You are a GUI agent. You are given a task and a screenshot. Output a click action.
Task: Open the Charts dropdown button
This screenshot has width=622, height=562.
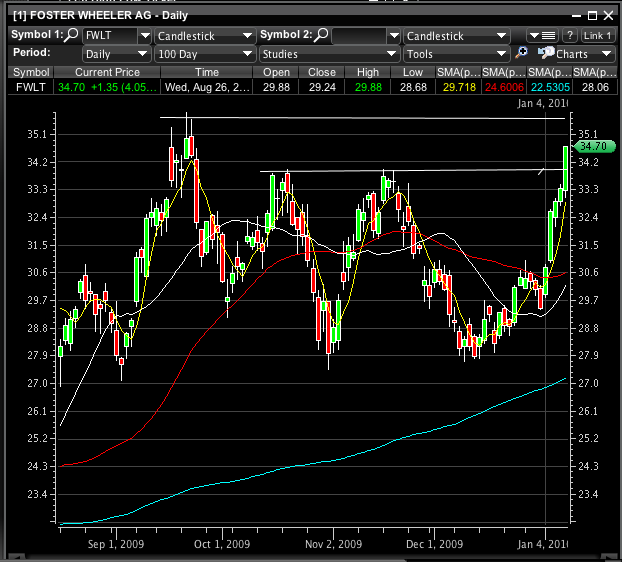coord(578,54)
